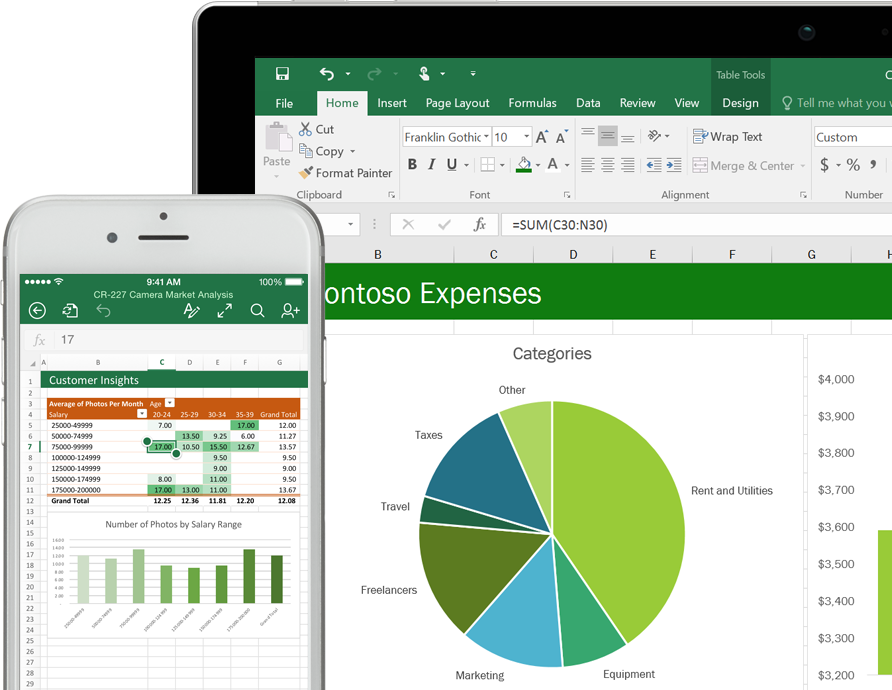Select Top Align icon
The image size is (892, 690).
click(588, 135)
